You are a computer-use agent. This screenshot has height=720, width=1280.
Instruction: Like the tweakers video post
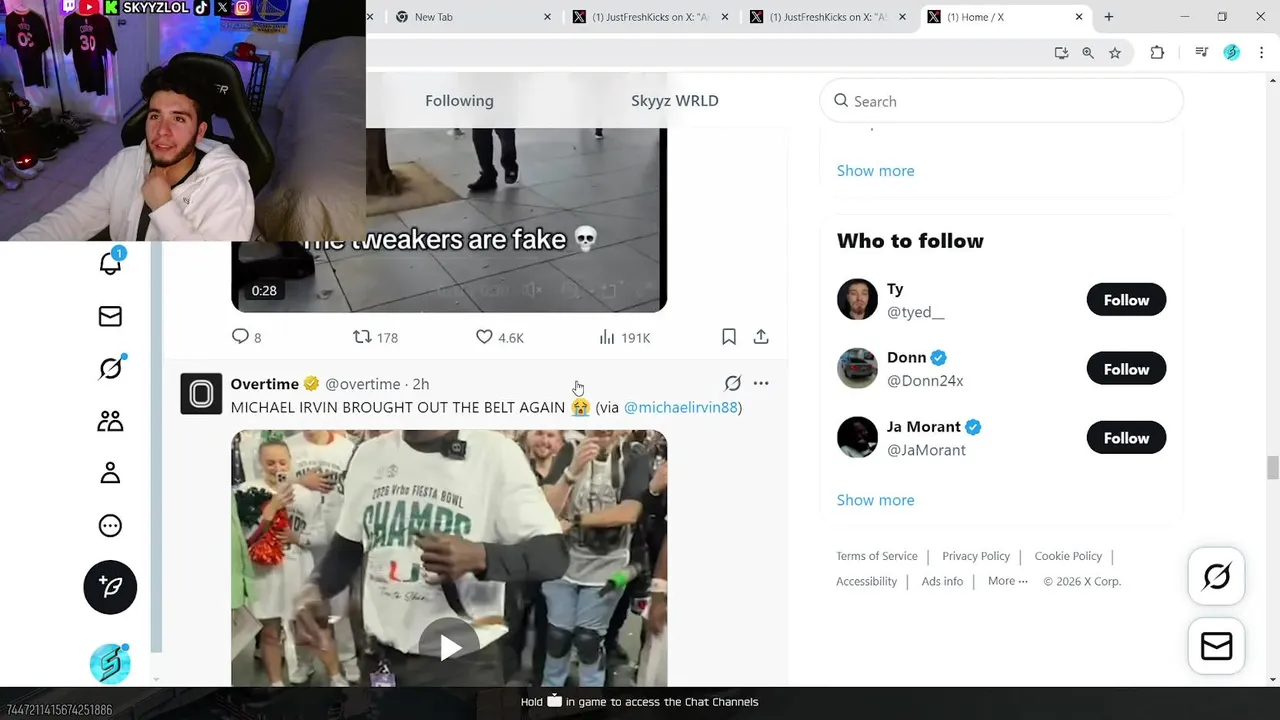(x=499, y=337)
